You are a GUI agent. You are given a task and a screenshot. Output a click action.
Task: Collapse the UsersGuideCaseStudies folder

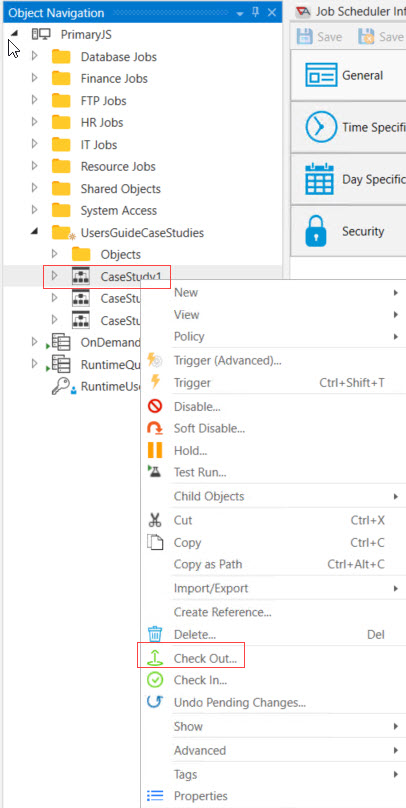coord(35,232)
